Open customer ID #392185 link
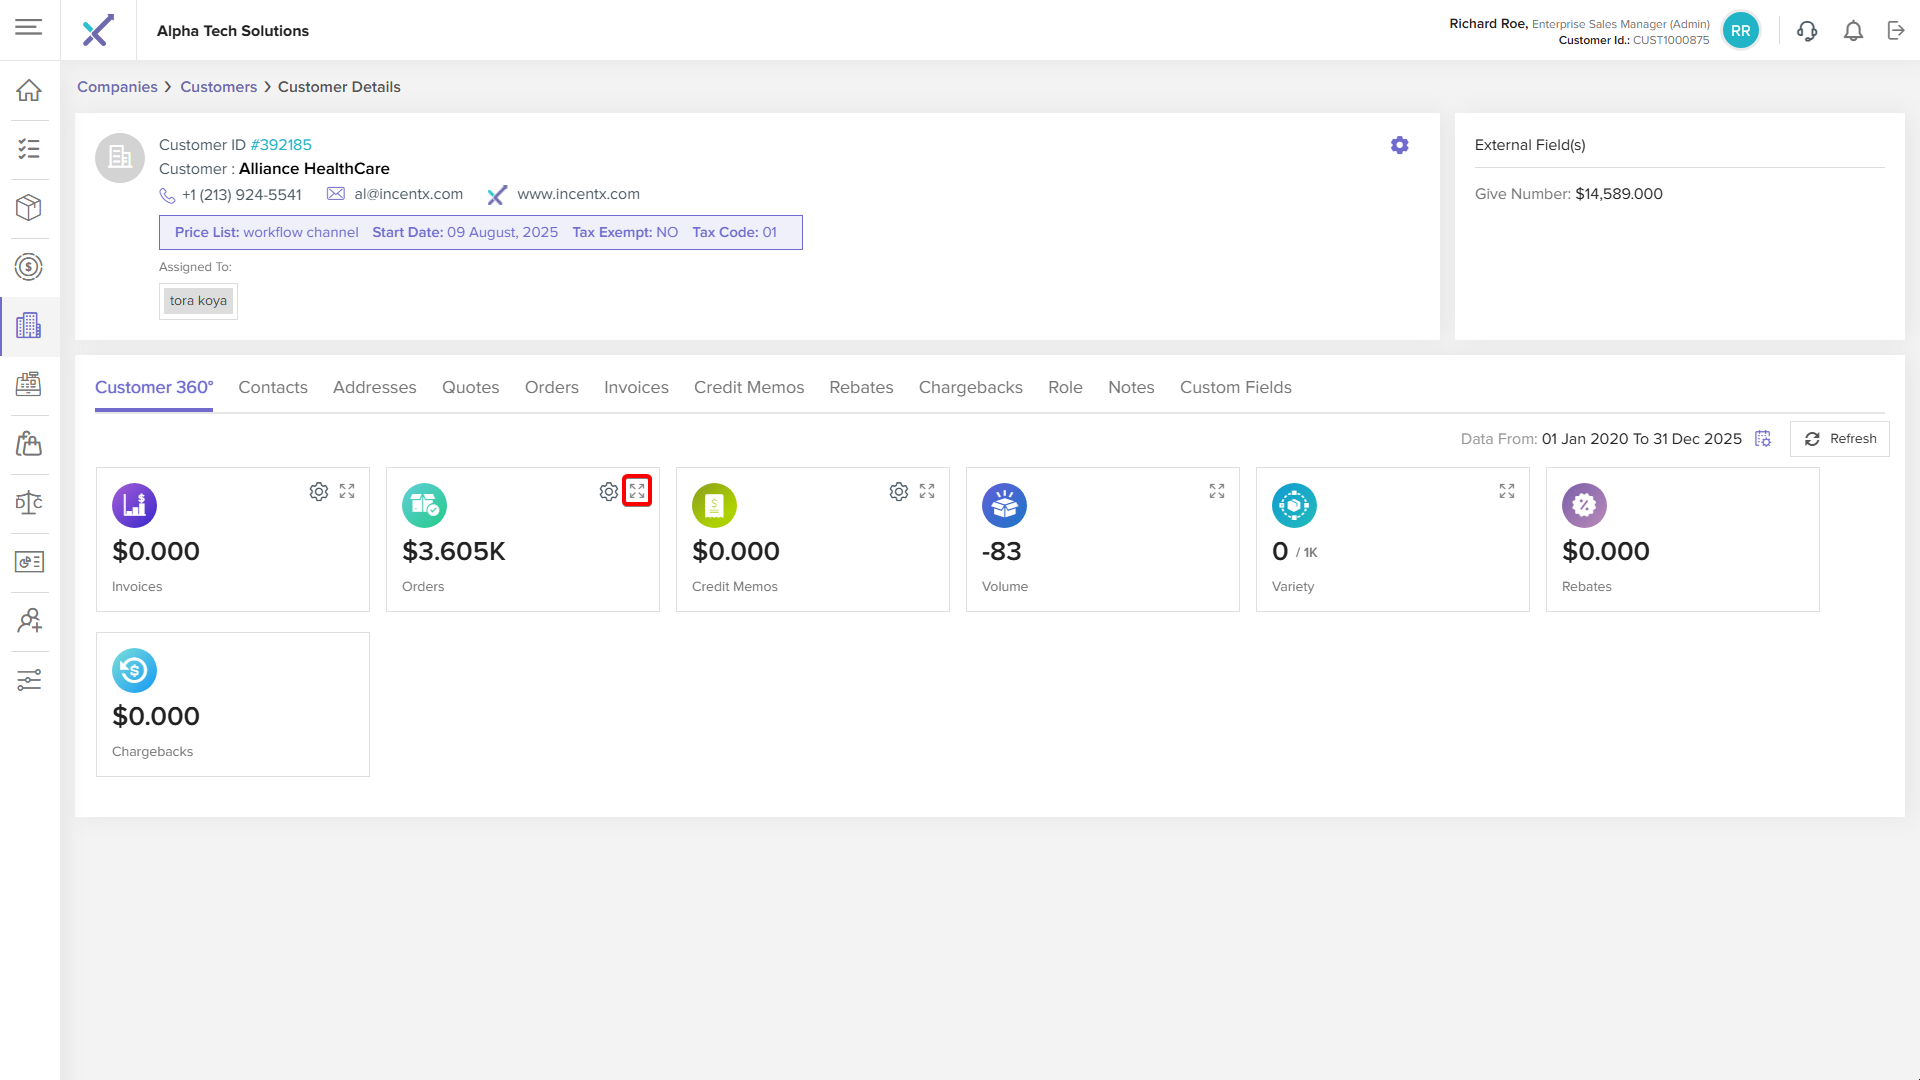1920x1080 pixels. coord(281,145)
